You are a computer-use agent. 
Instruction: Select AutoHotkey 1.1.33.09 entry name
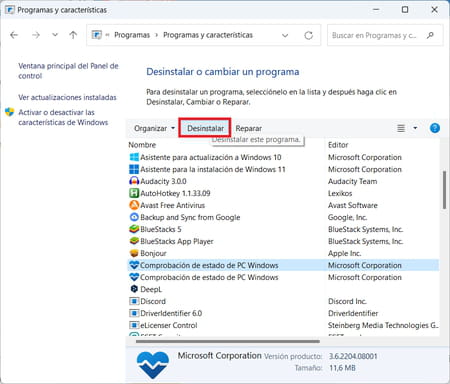click(175, 193)
